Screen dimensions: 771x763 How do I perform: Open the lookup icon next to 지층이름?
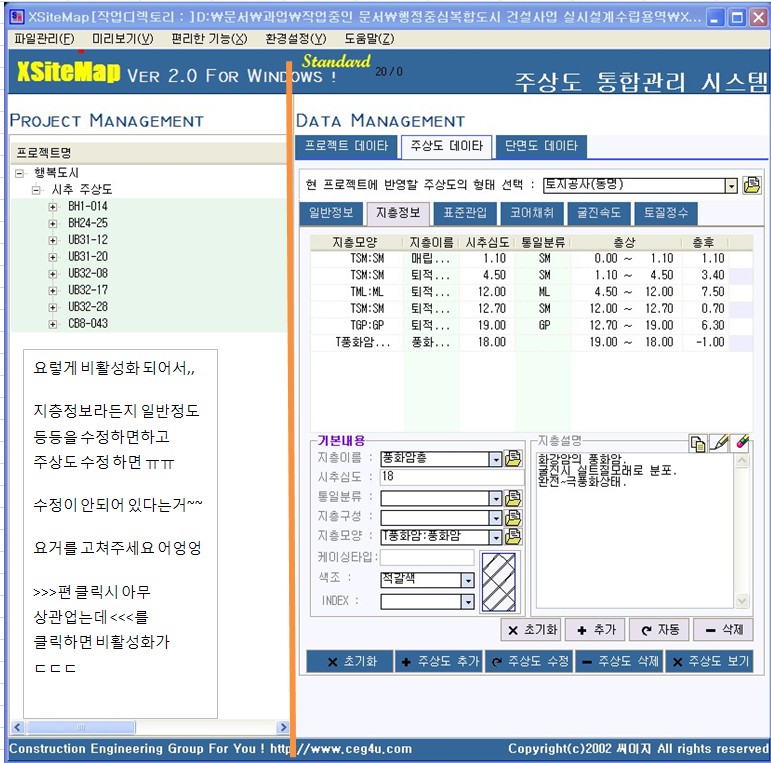[x=513, y=459]
